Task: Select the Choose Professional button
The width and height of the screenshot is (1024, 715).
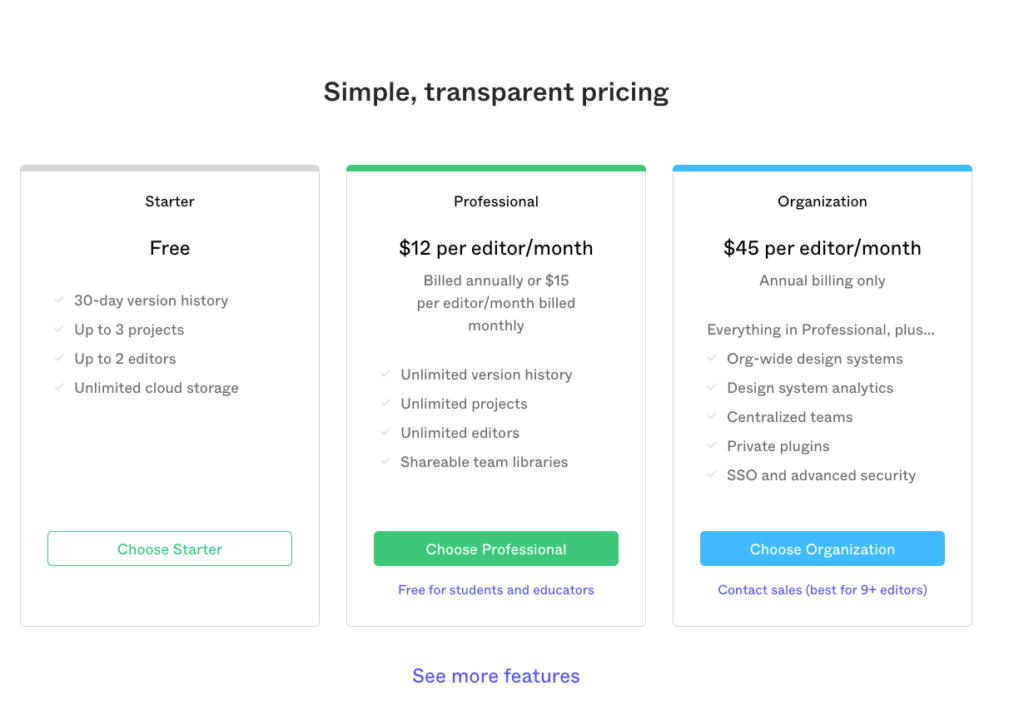Action: coord(496,548)
